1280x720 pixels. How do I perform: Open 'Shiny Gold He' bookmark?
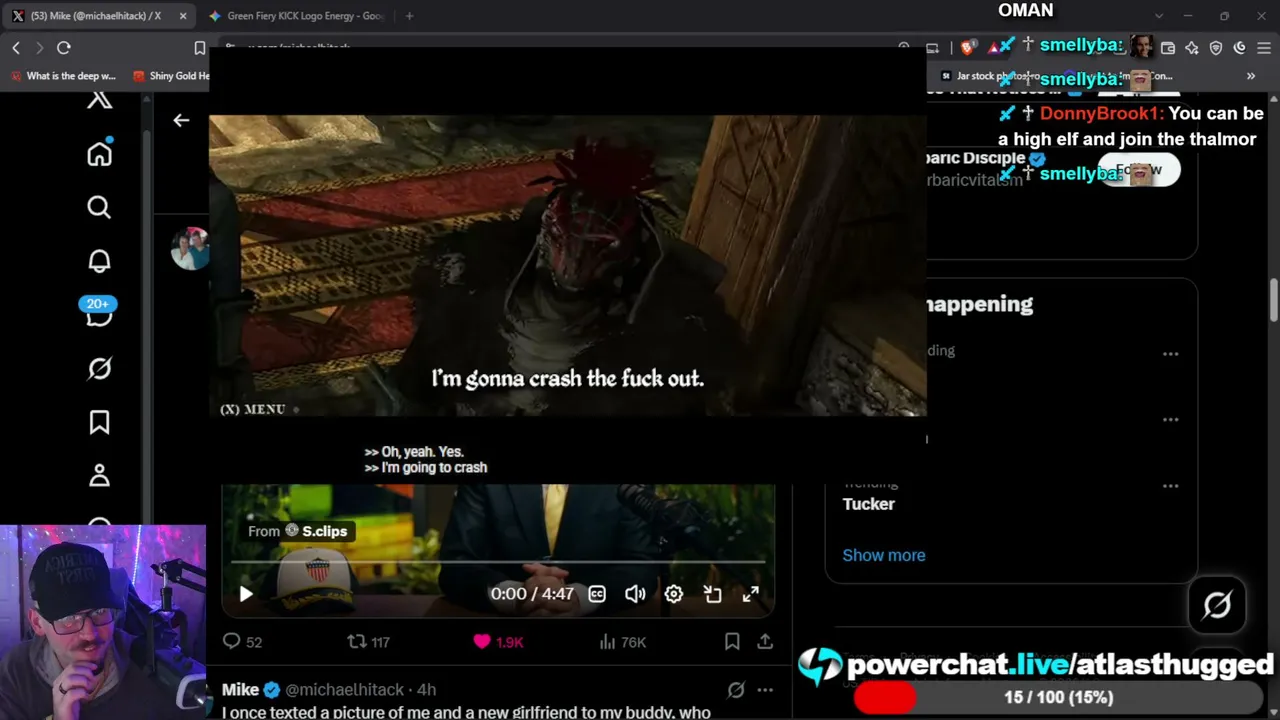pyautogui.click(x=171, y=76)
